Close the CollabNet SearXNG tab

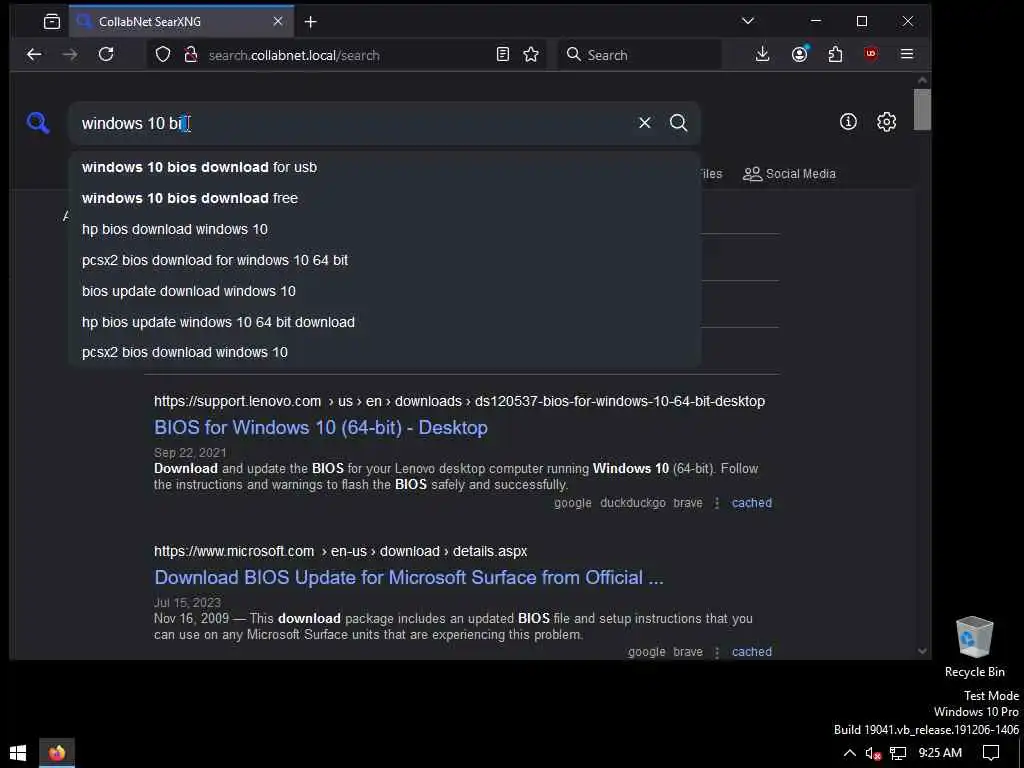coord(278,22)
